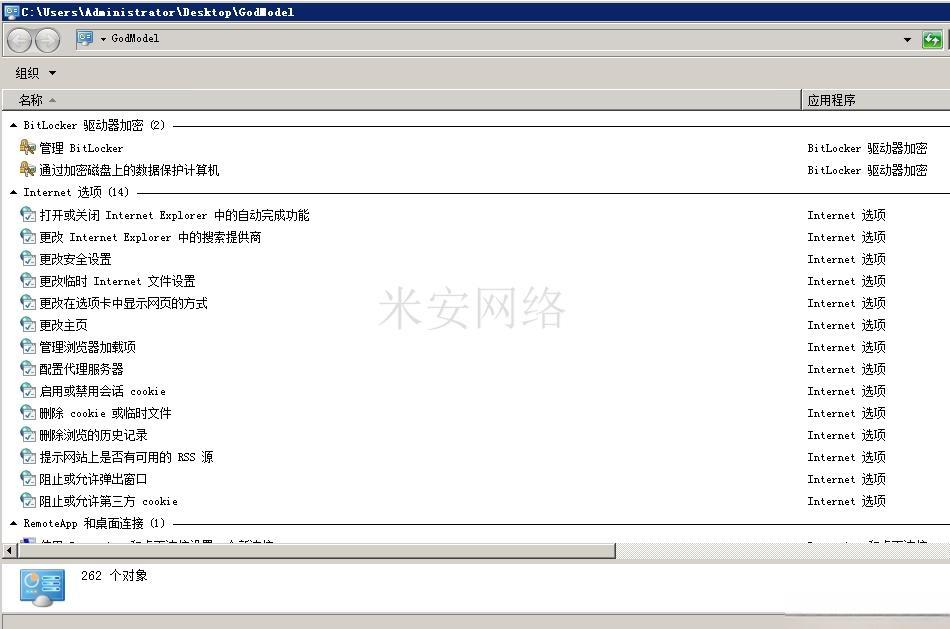
Task: Click the icon for 通过加密磁盘上的数据保护计算机
Action: (28, 170)
